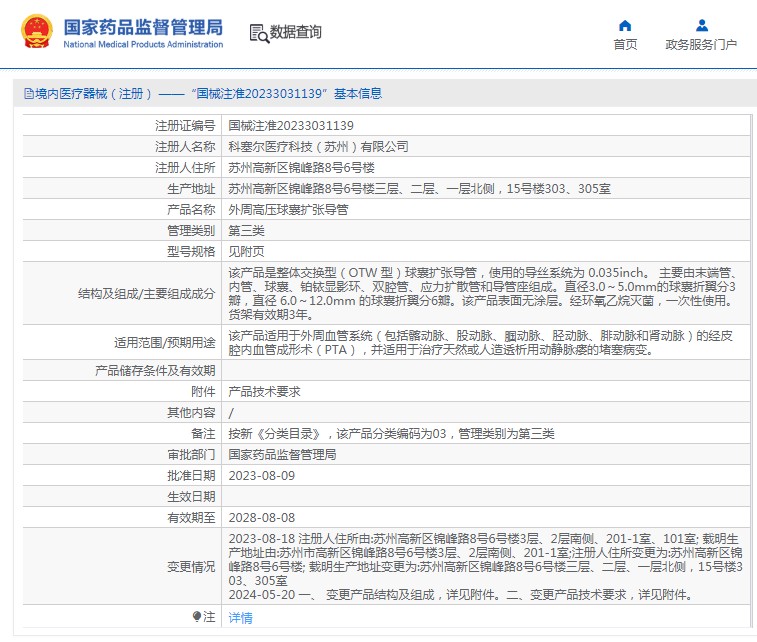Click the 见附页 model specification cell
This screenshot has height=642, width=757.
[x=246, y=251]
